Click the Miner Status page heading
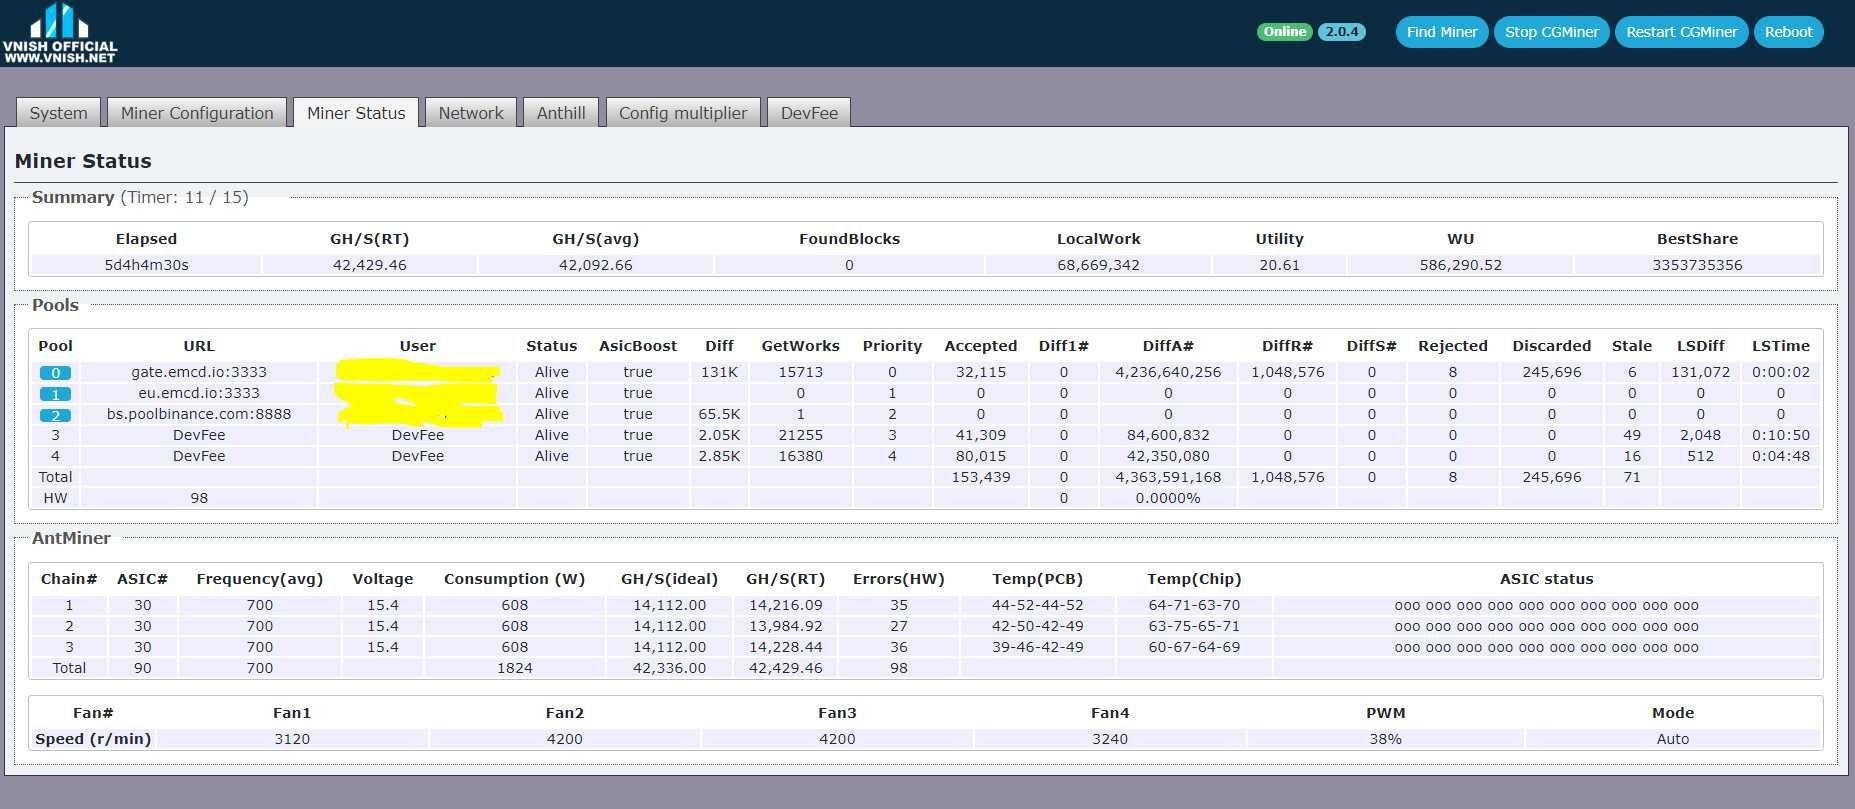The height and width of the screenshot is (809, 1855). [x=83, y=161]
